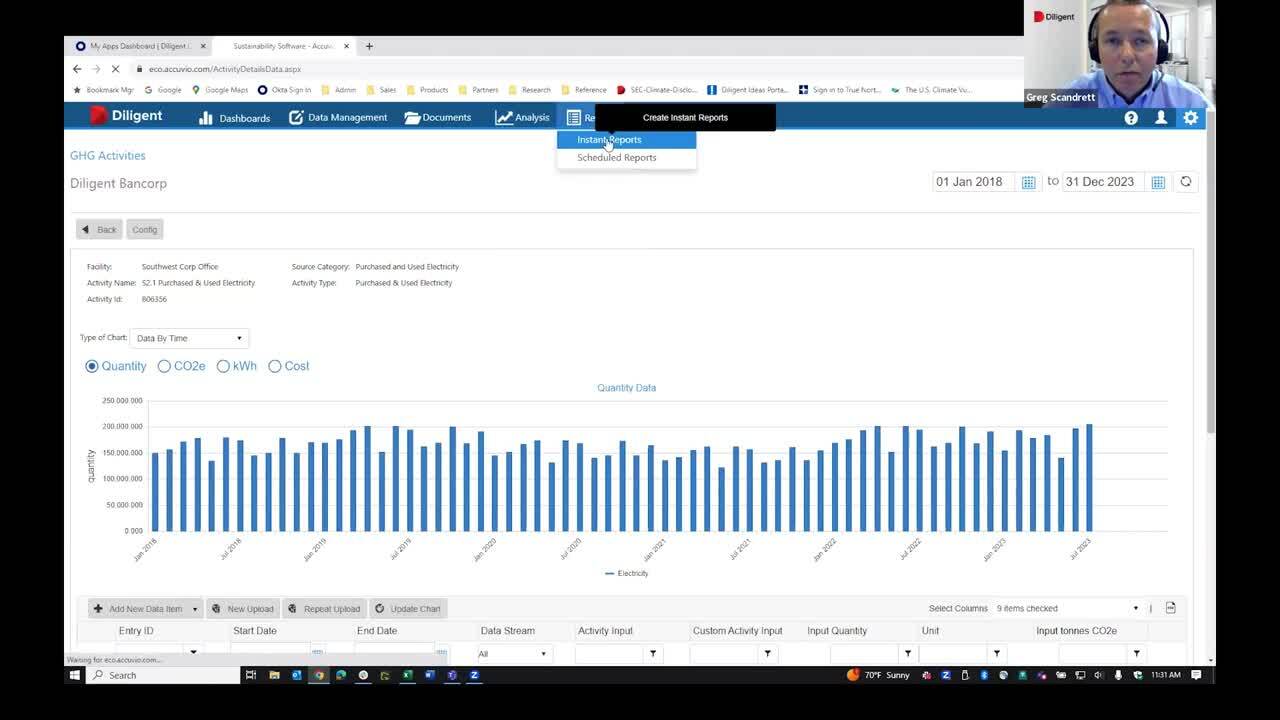Click the Diligent logo

tap(126, 116)
